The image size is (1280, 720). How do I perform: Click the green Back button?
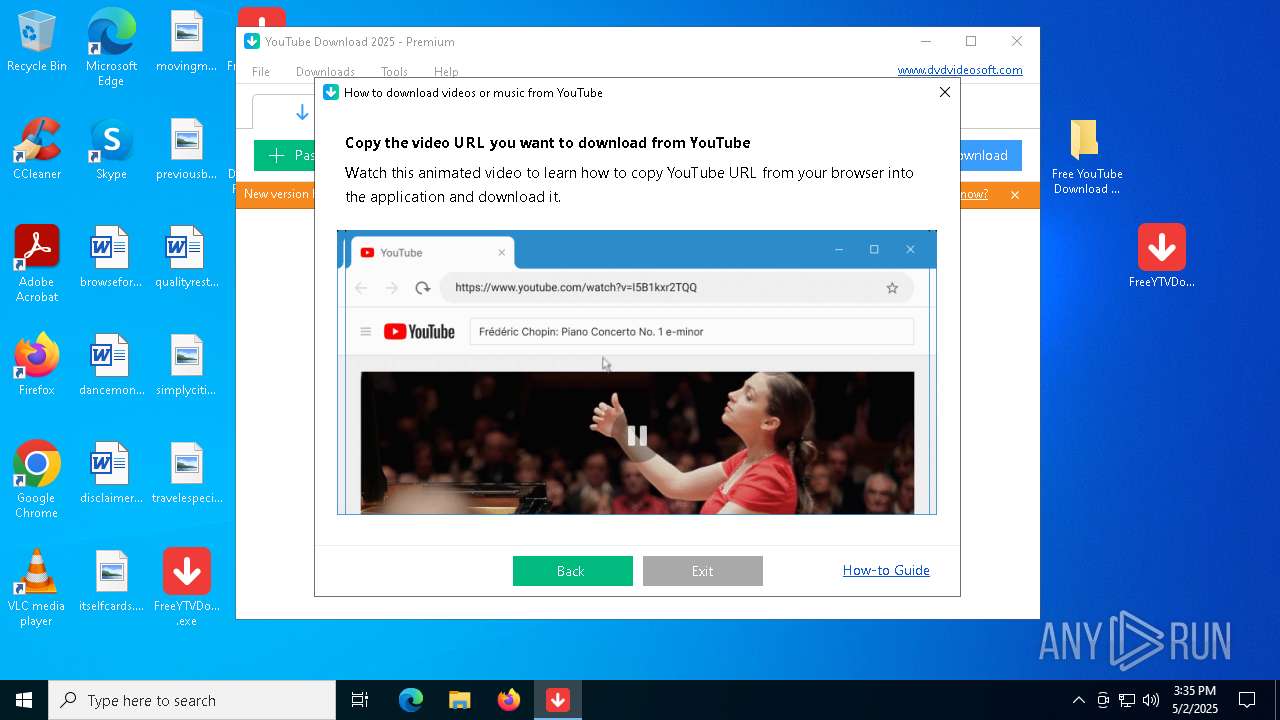tap(572, 571)
